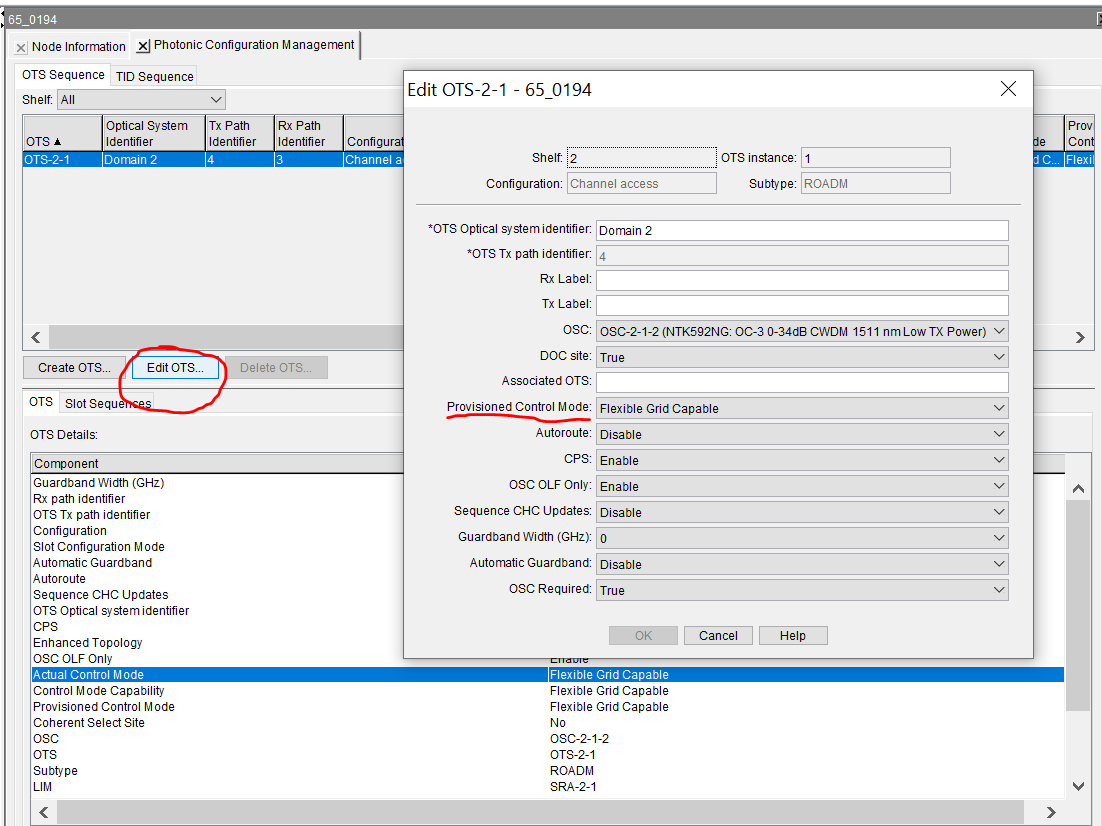Close the Node Information tab with its X icon
Image resolution: width=1102 pixels, height=826 pixels.
click(21, 48)
